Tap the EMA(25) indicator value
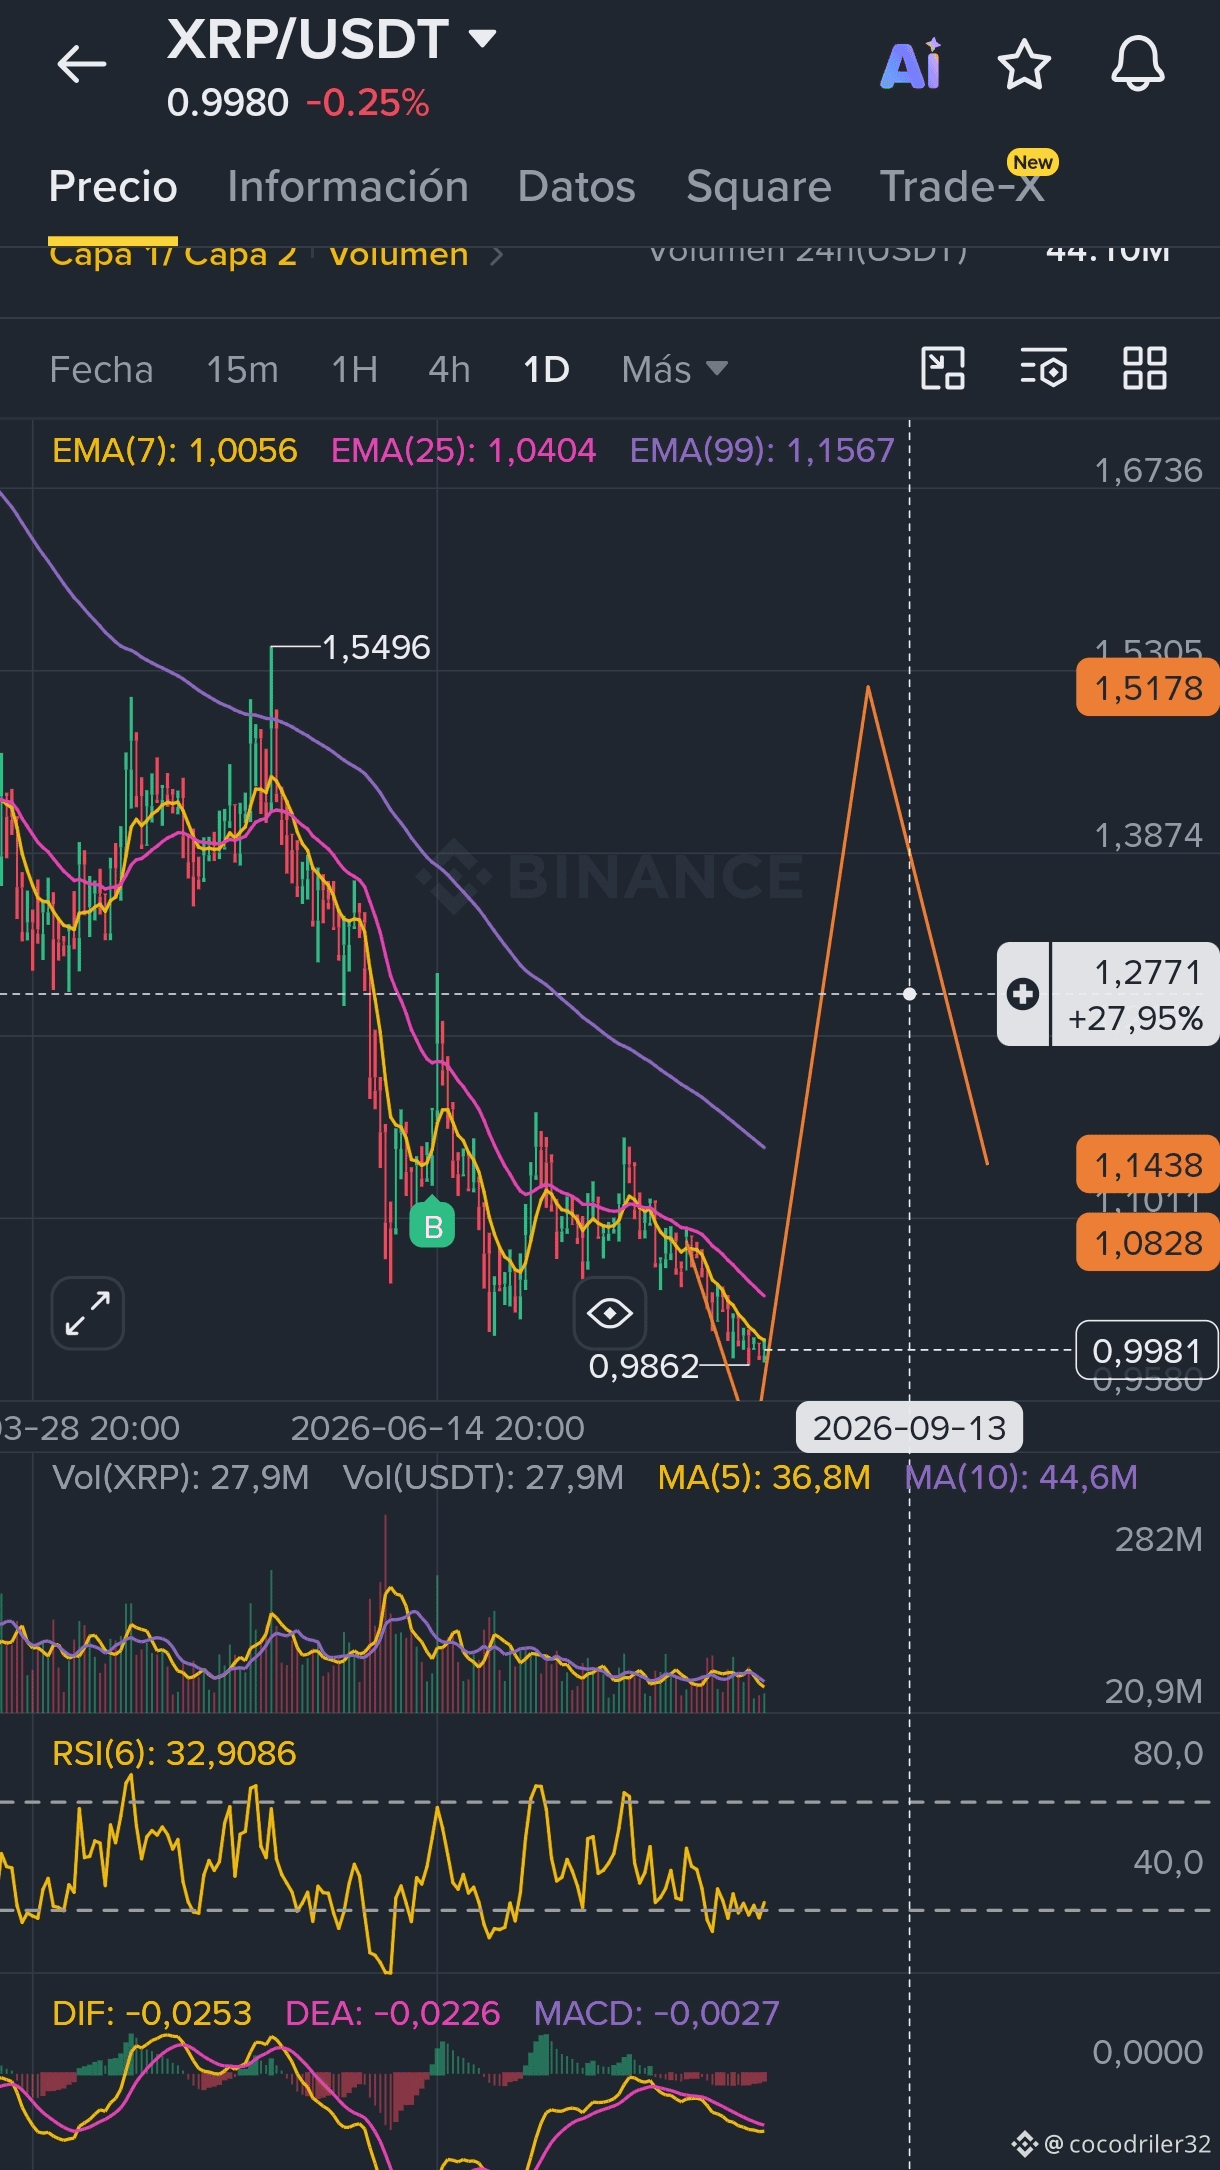 click(x=463, y=450)
